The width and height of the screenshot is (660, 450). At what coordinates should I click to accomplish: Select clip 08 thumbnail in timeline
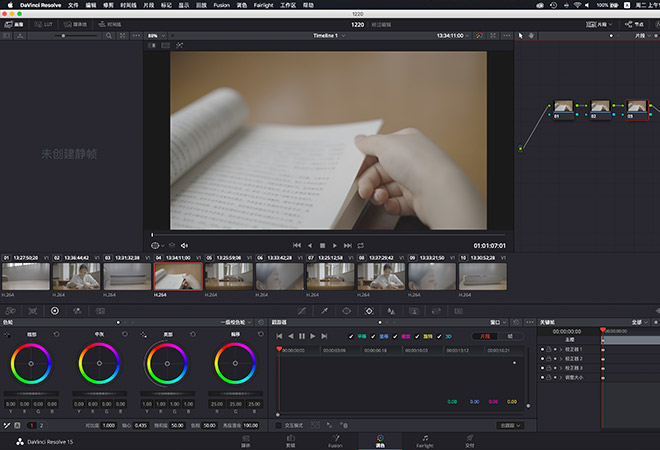tap(379, 276)
